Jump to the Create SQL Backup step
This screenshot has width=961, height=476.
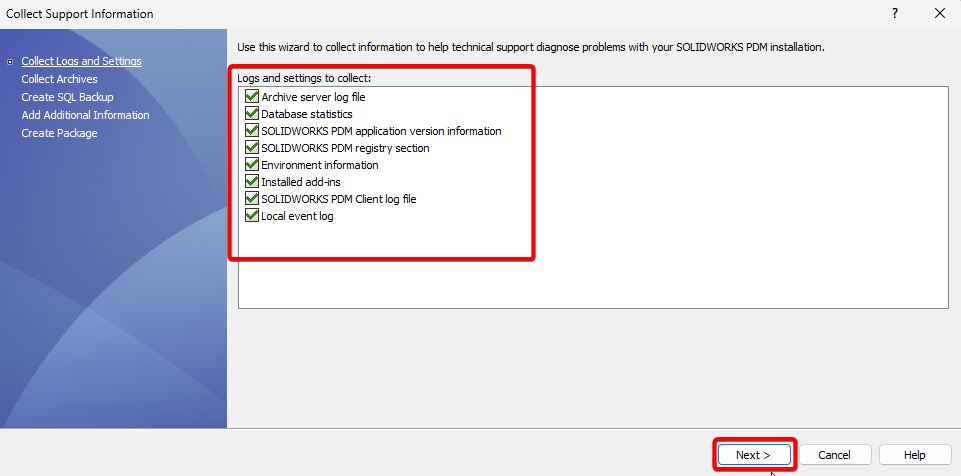(x=67, y=97)
